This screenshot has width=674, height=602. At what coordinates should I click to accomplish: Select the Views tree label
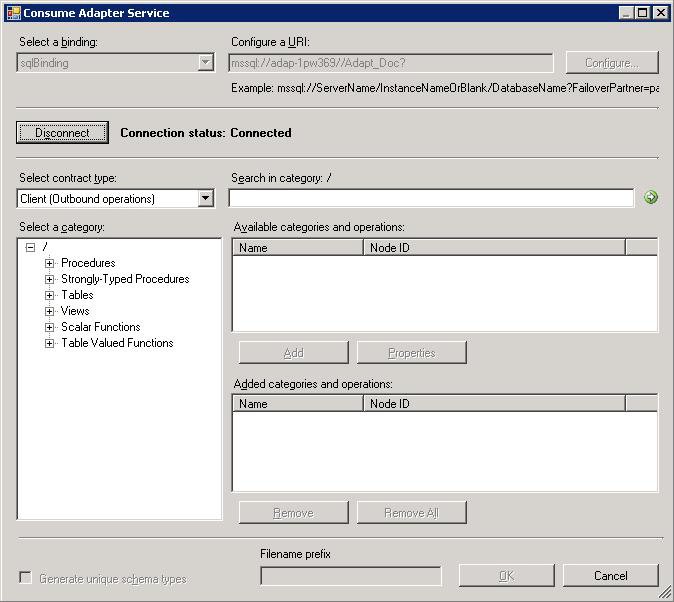click(75, 311)
